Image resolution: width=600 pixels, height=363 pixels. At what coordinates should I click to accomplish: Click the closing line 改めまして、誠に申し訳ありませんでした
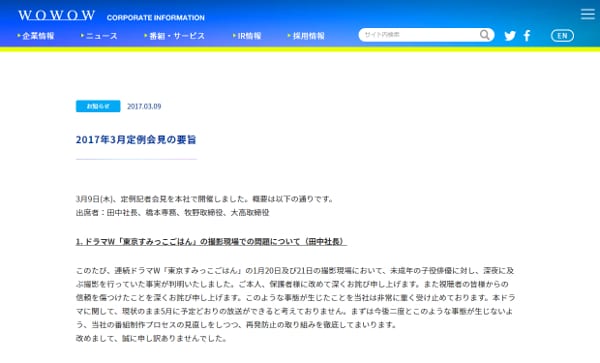(152, 339)
